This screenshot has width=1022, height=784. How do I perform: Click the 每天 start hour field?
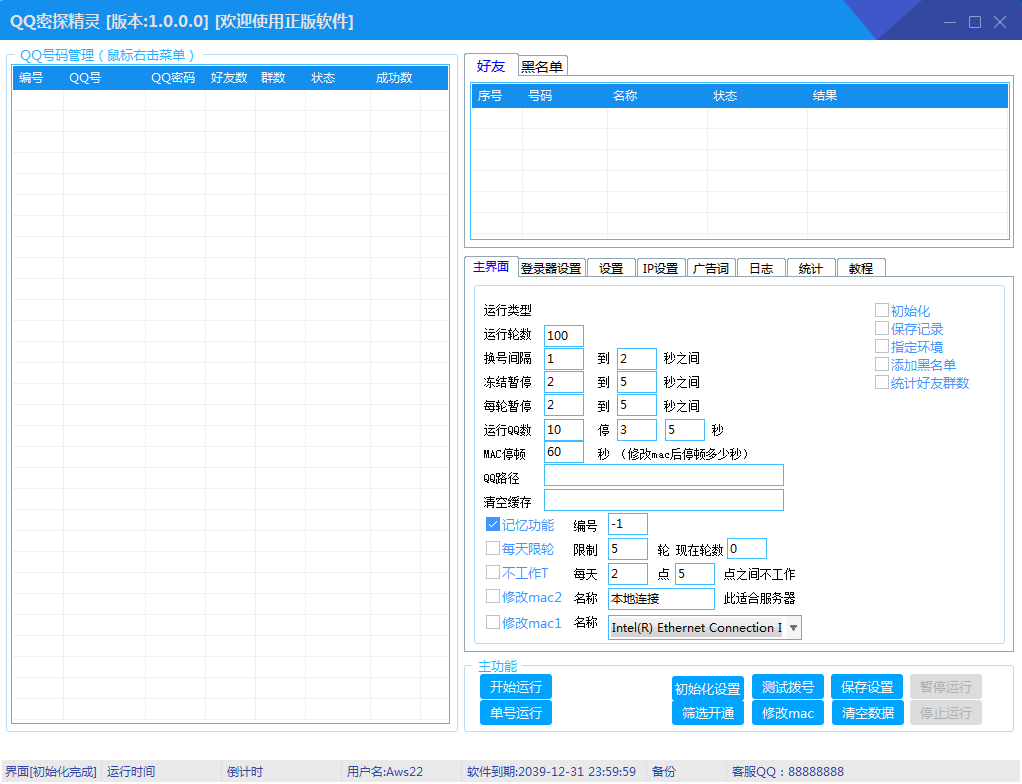[628, 573]
